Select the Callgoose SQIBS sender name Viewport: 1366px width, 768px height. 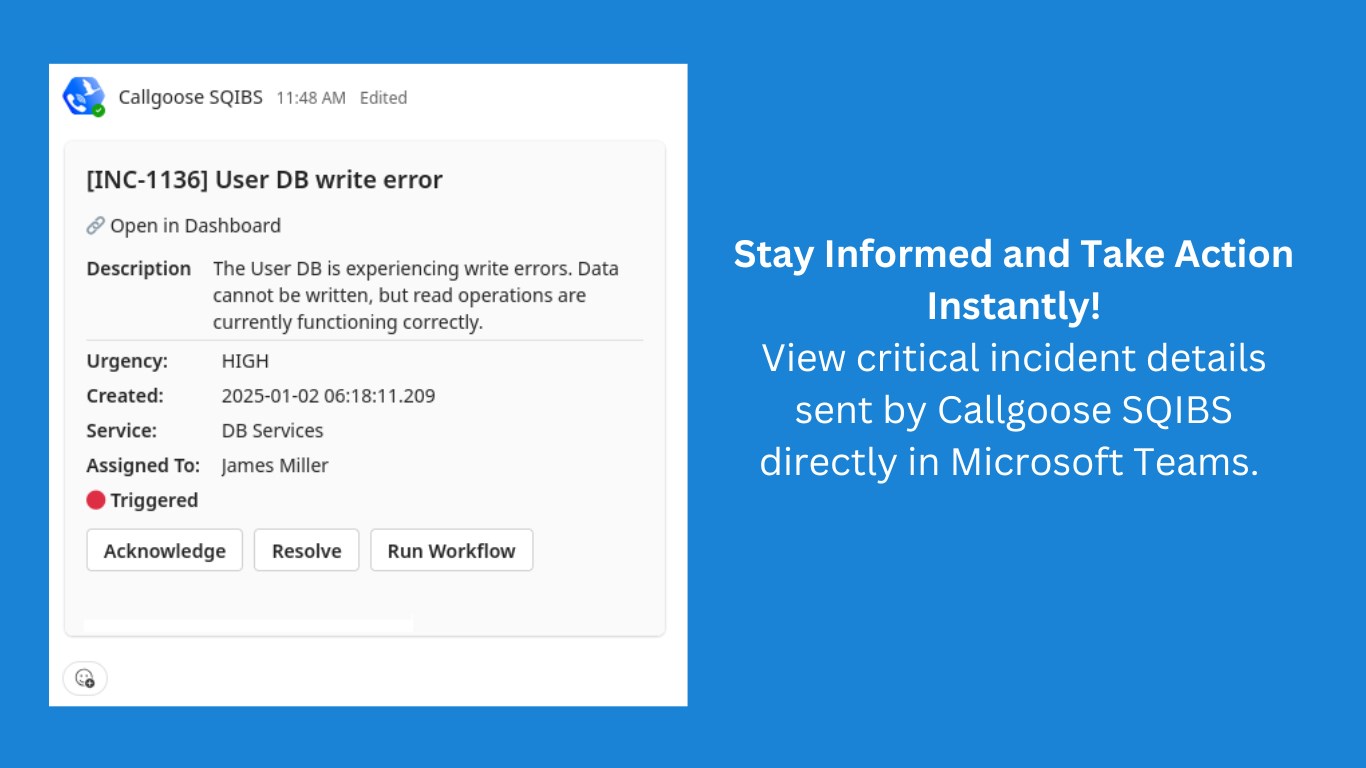(190, 97)
